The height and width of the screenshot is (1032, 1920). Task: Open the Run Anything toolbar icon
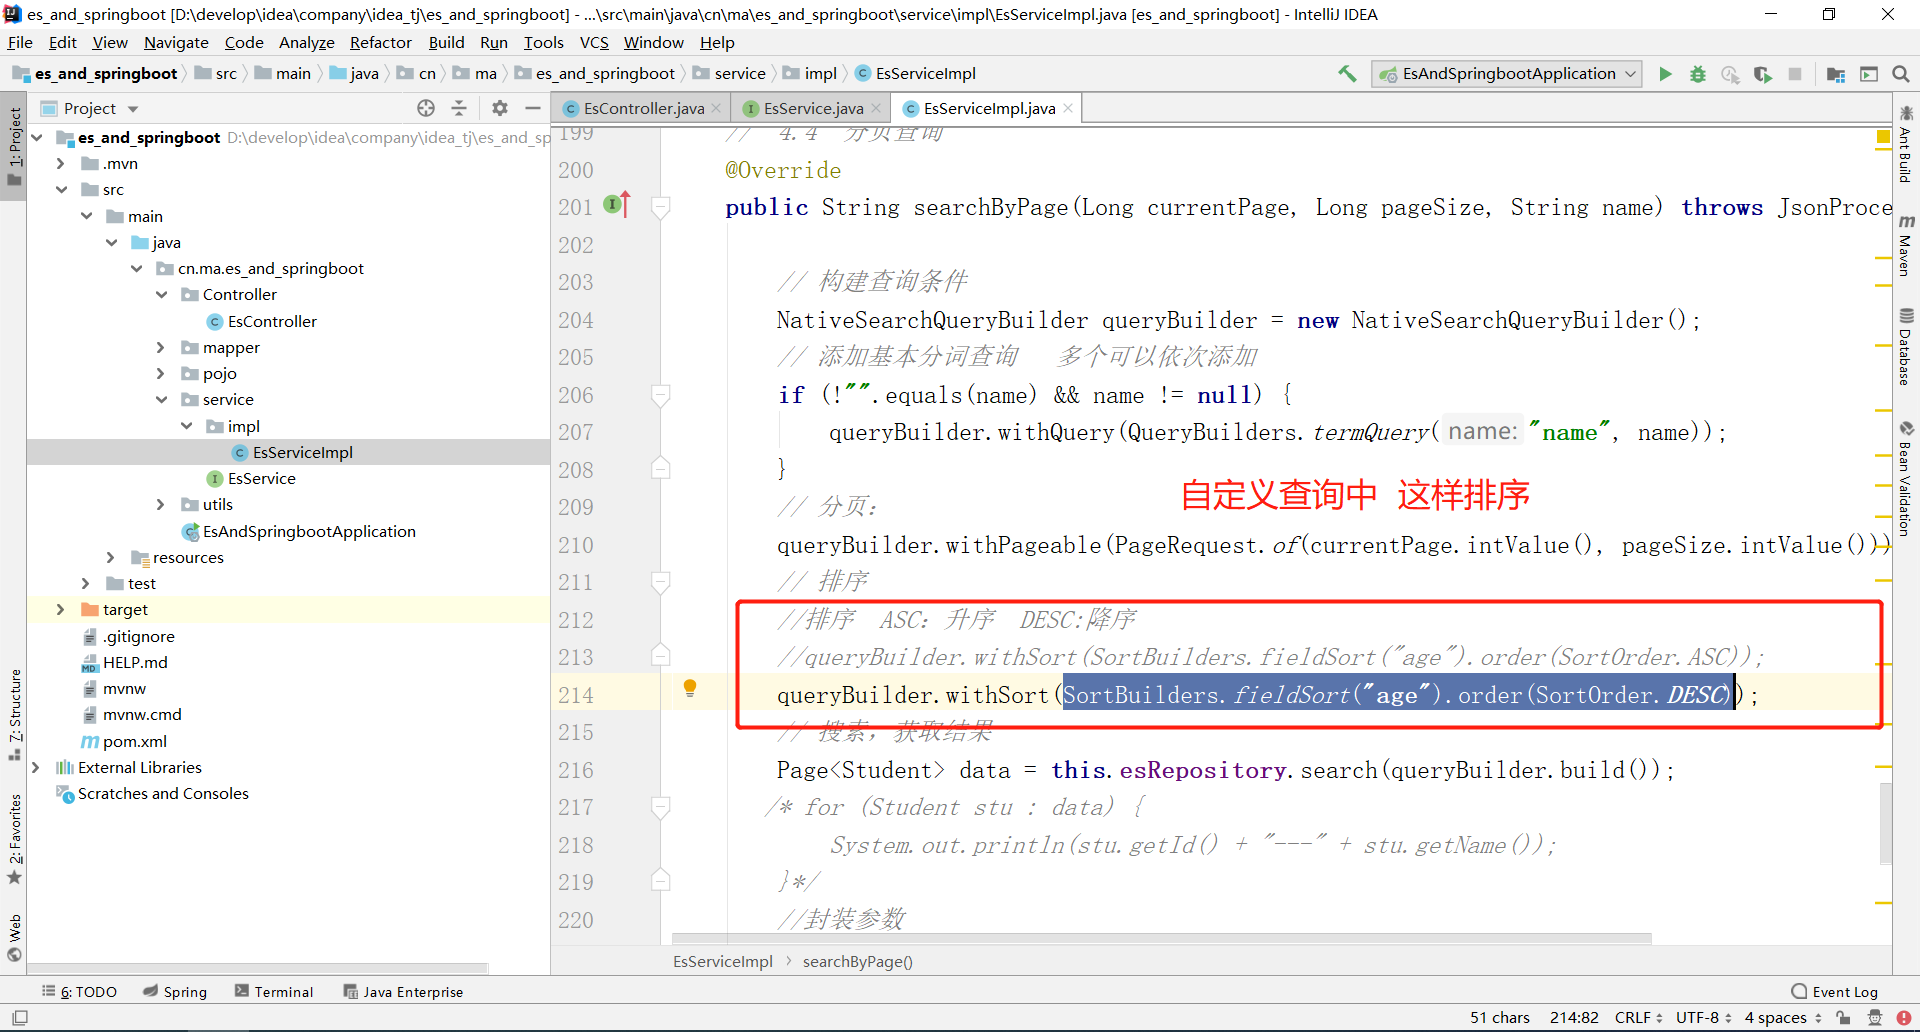click(x=1868, y=74)
